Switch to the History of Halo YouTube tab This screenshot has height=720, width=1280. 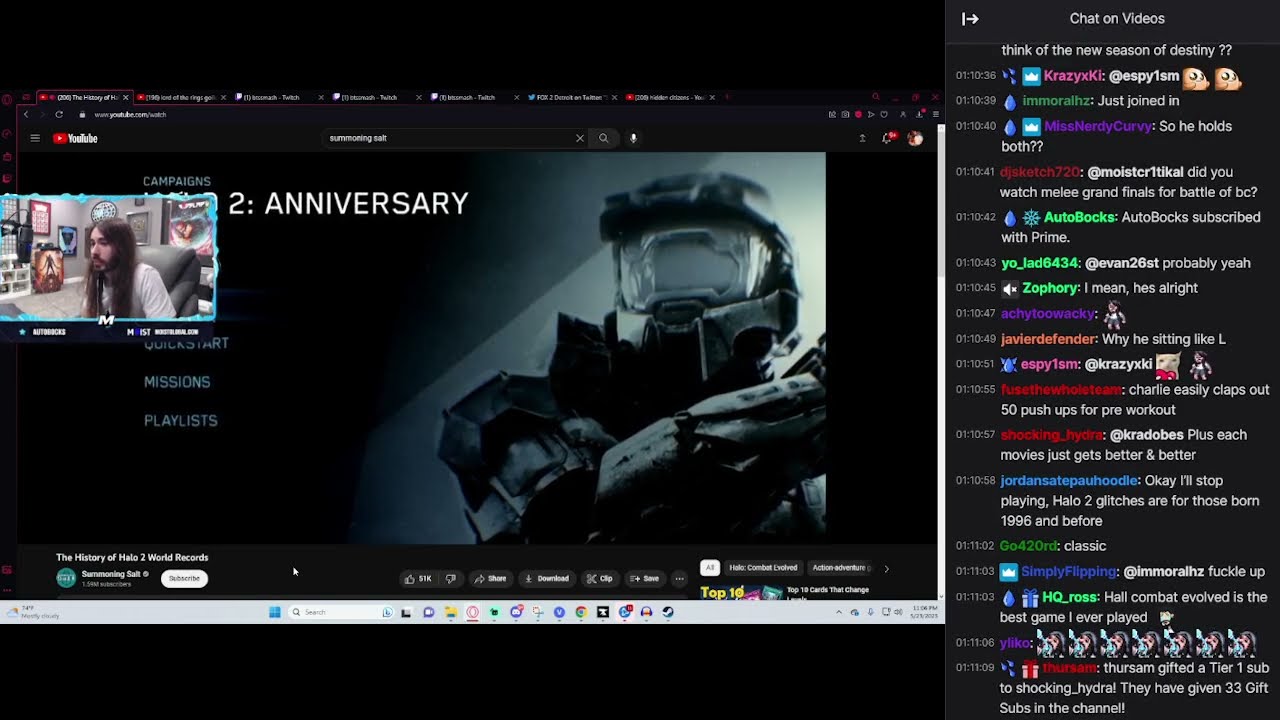(x=86, y=97)
